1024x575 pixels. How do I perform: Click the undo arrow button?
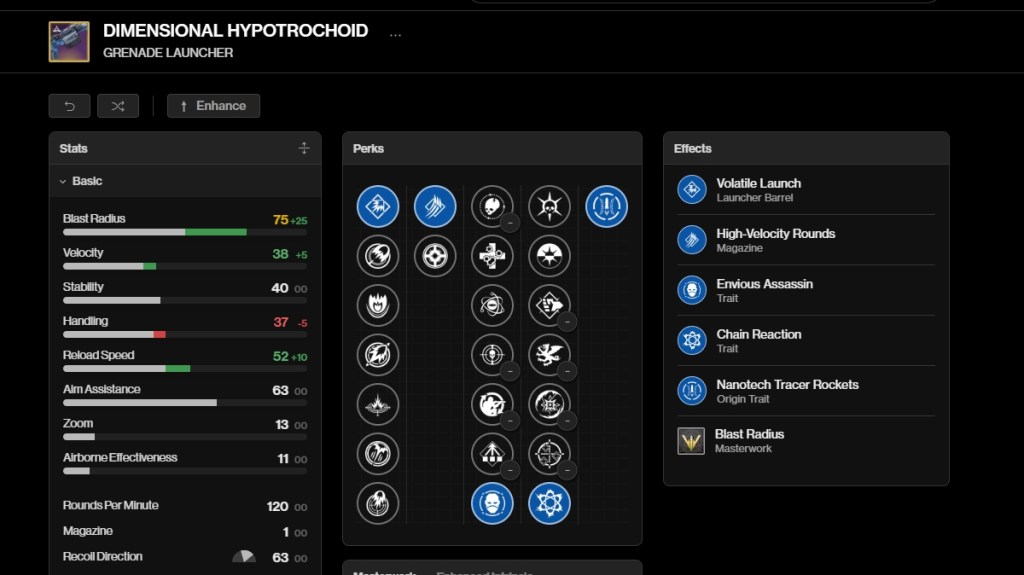coord(69,106)
